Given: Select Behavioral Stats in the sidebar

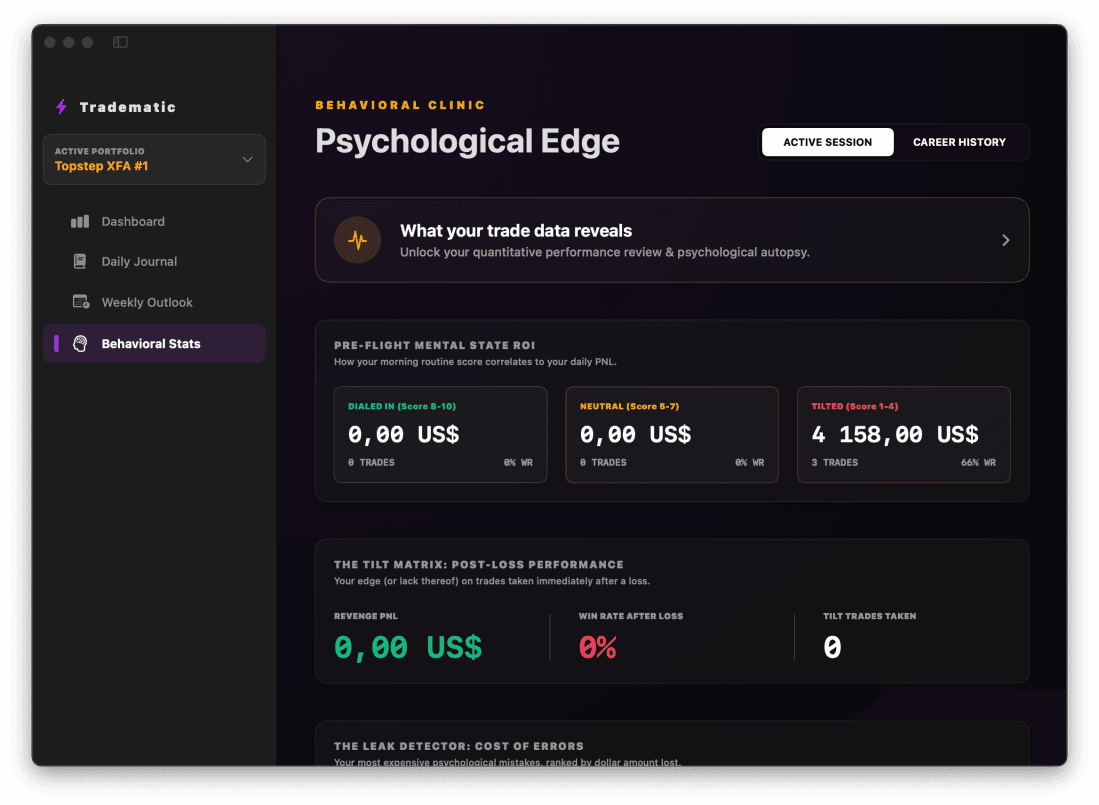Looking at the screenshot, I should tap(154, 343).
